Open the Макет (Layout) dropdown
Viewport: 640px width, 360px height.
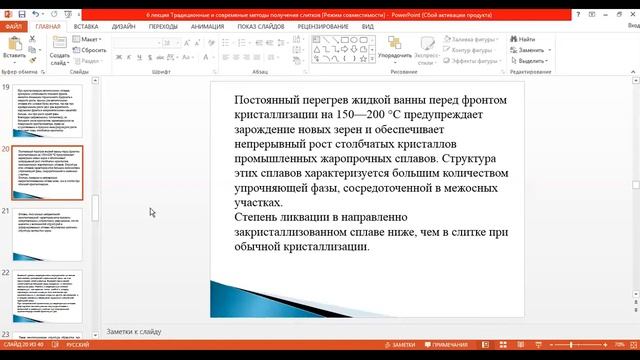click(x=87, y=39)
